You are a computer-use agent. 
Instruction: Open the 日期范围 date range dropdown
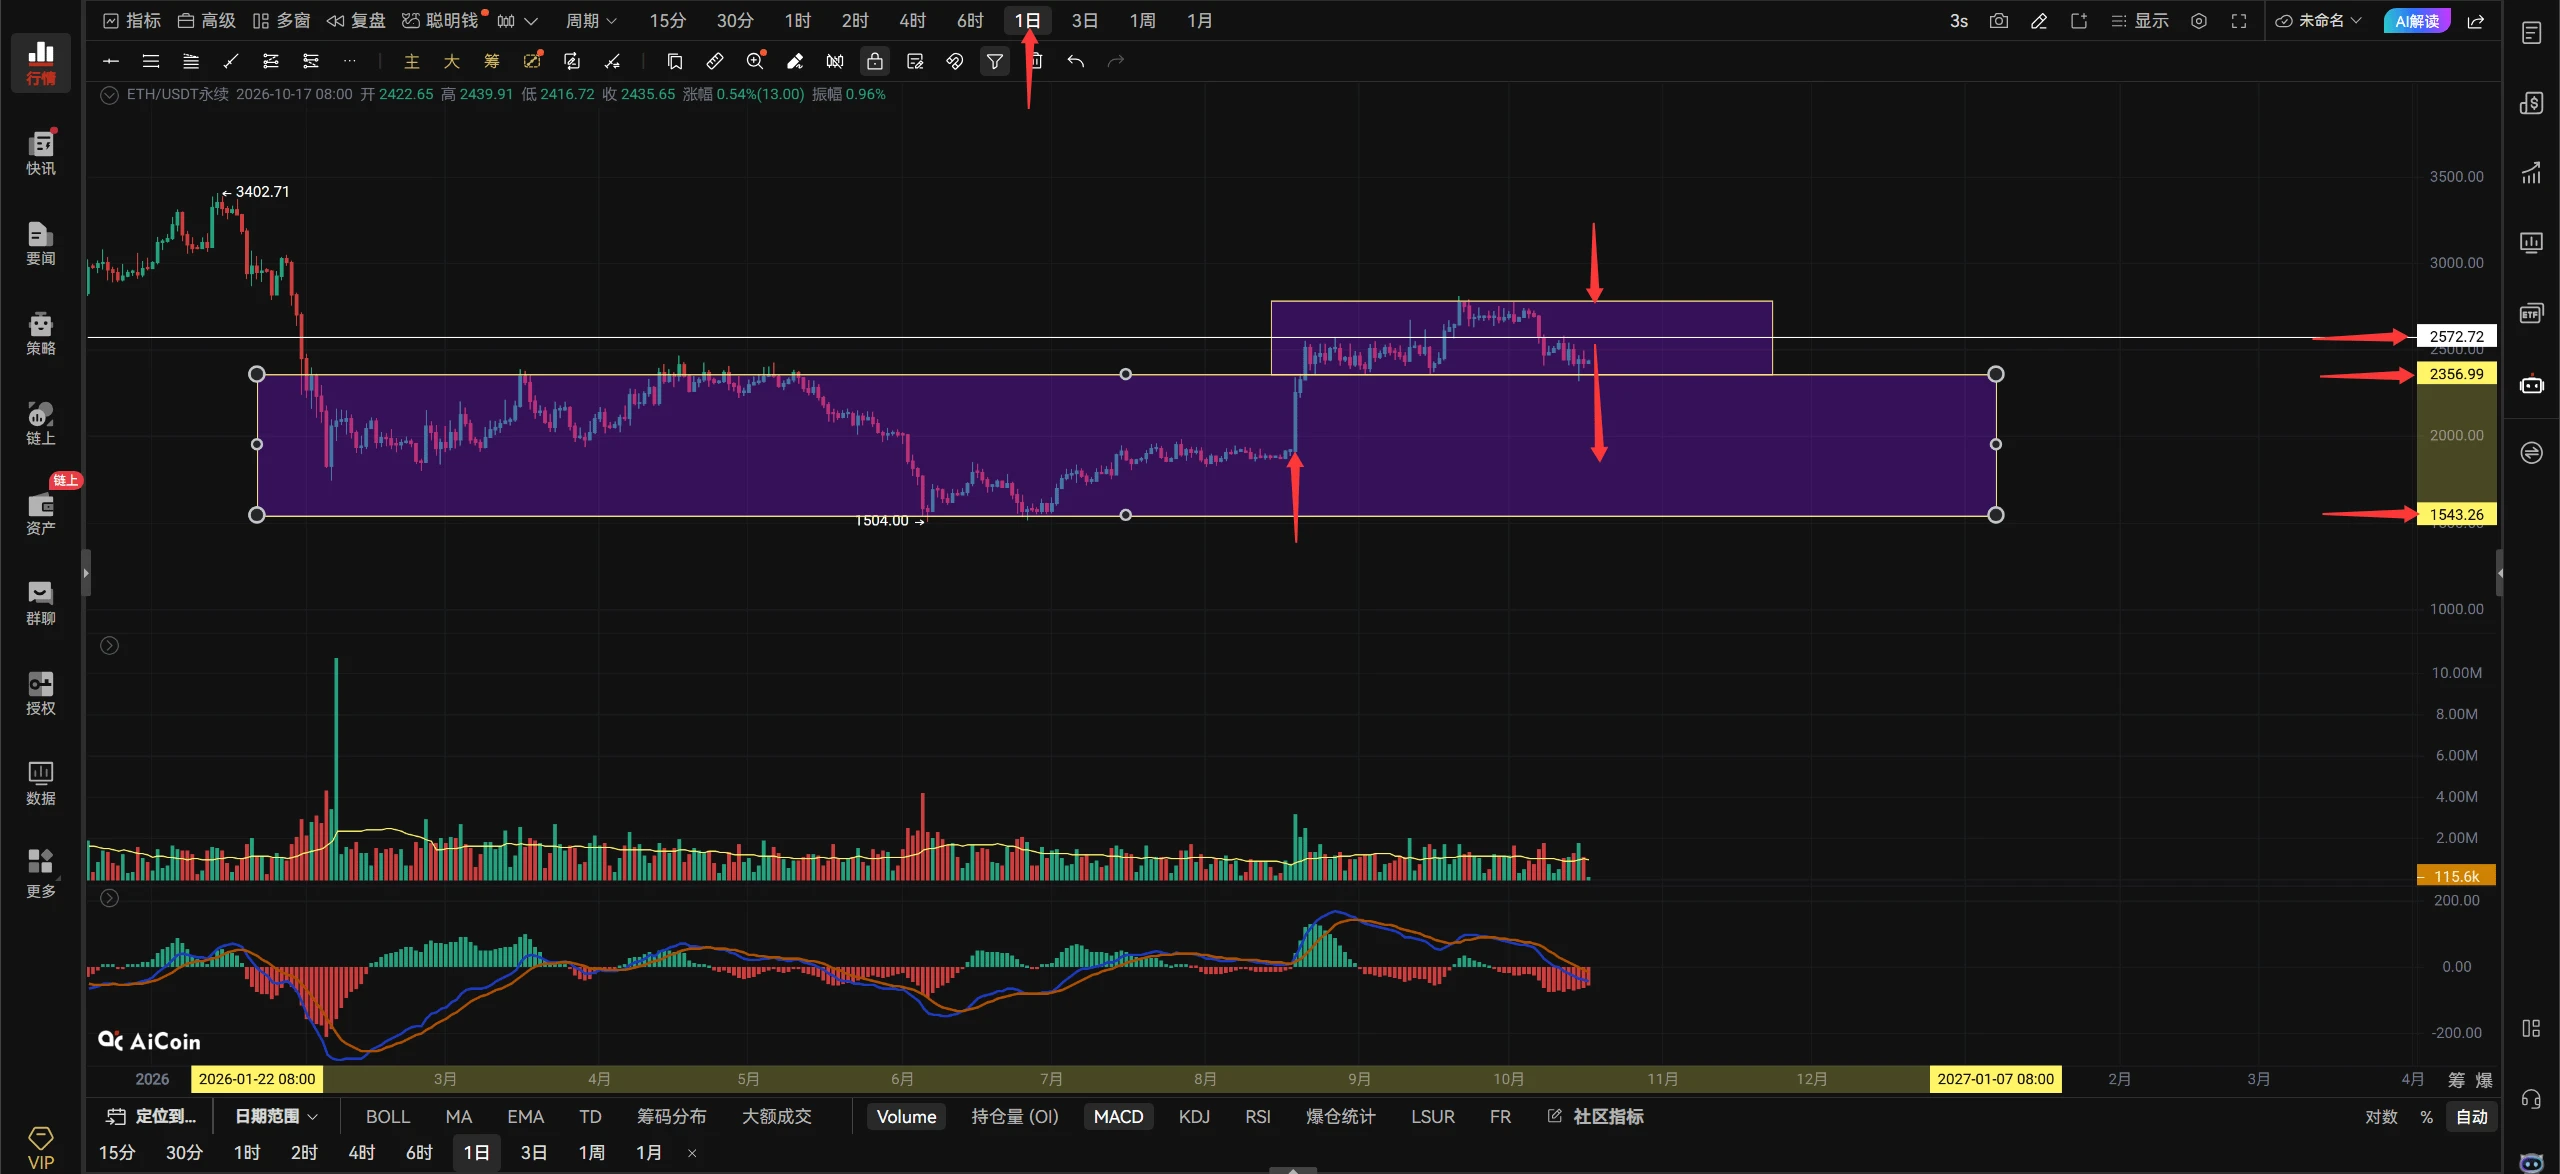click(x=276, y=1116)
